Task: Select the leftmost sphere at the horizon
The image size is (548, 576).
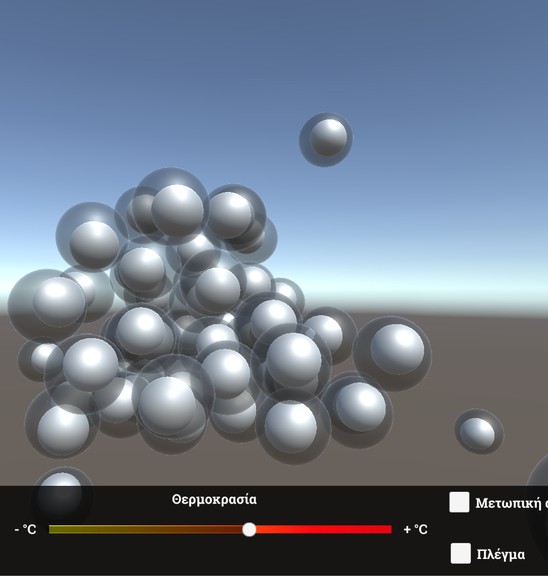Action: pyautogui.click(x=47, y=305)
